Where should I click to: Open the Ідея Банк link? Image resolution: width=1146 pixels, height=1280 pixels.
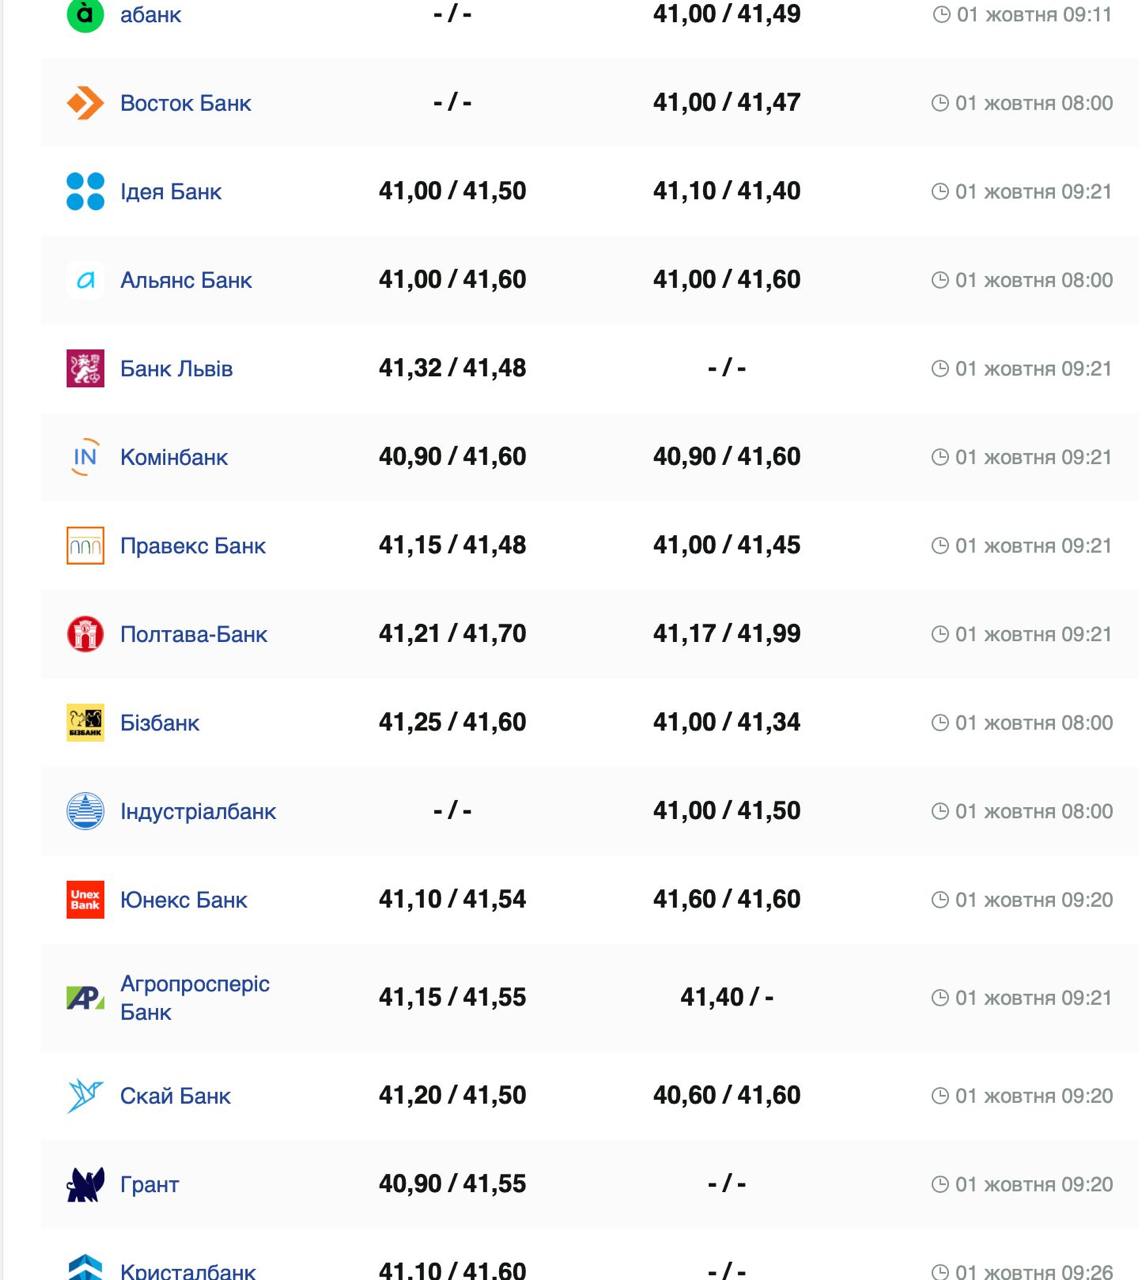tap(170, 191)
